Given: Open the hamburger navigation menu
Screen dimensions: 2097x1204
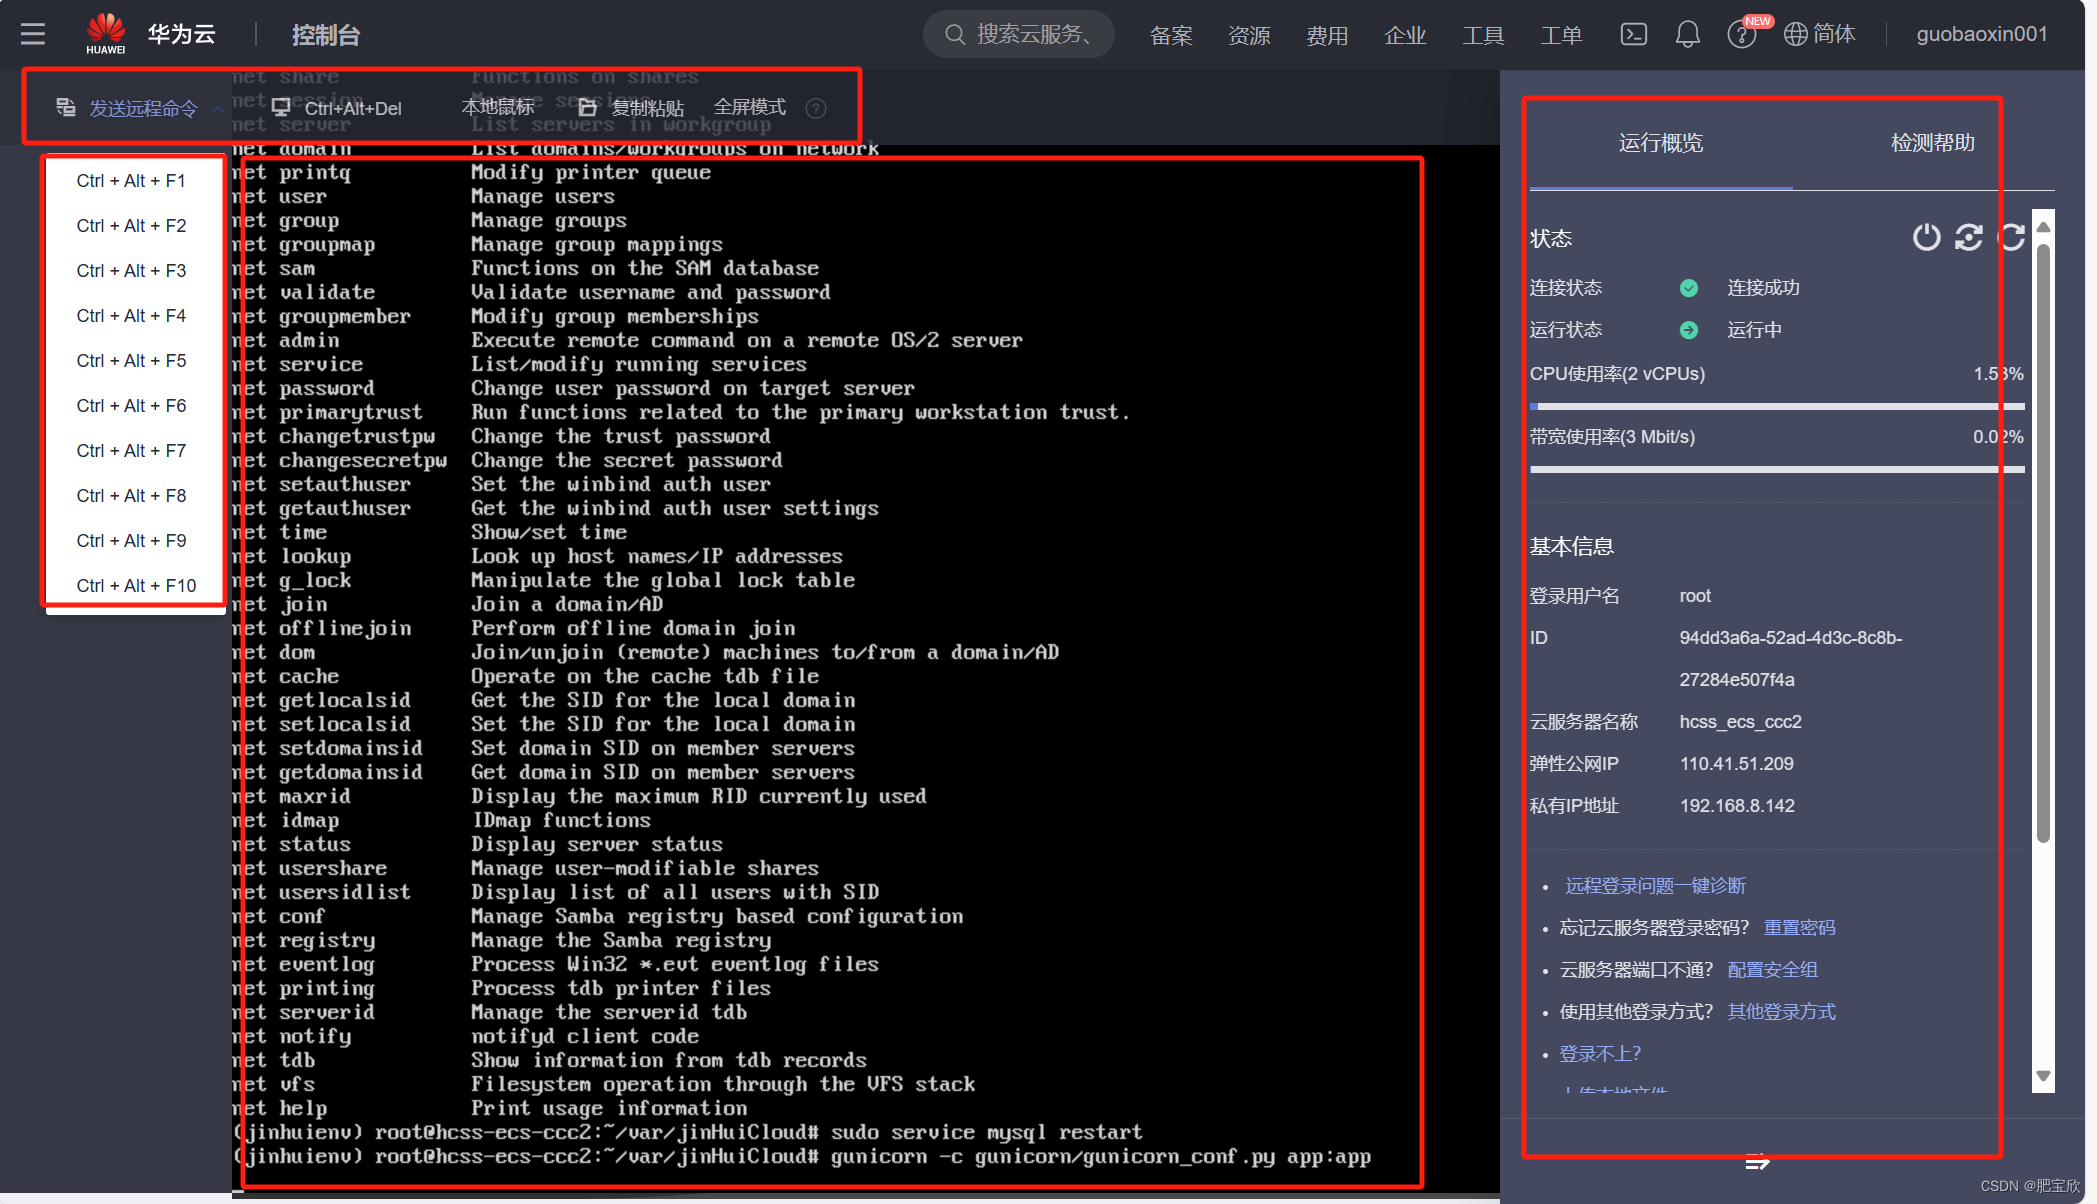Looking at the screenshot, I should [33, 34].
